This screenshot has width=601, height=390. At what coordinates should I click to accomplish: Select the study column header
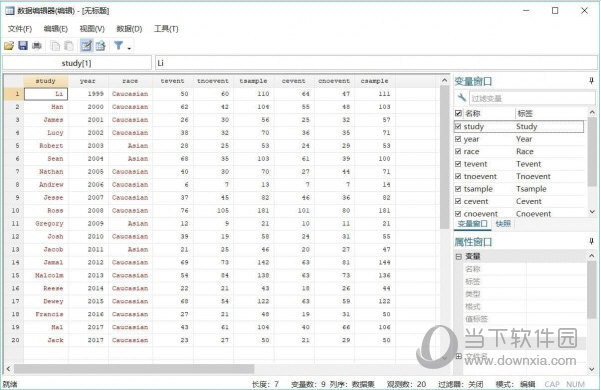tap(46, 81)
